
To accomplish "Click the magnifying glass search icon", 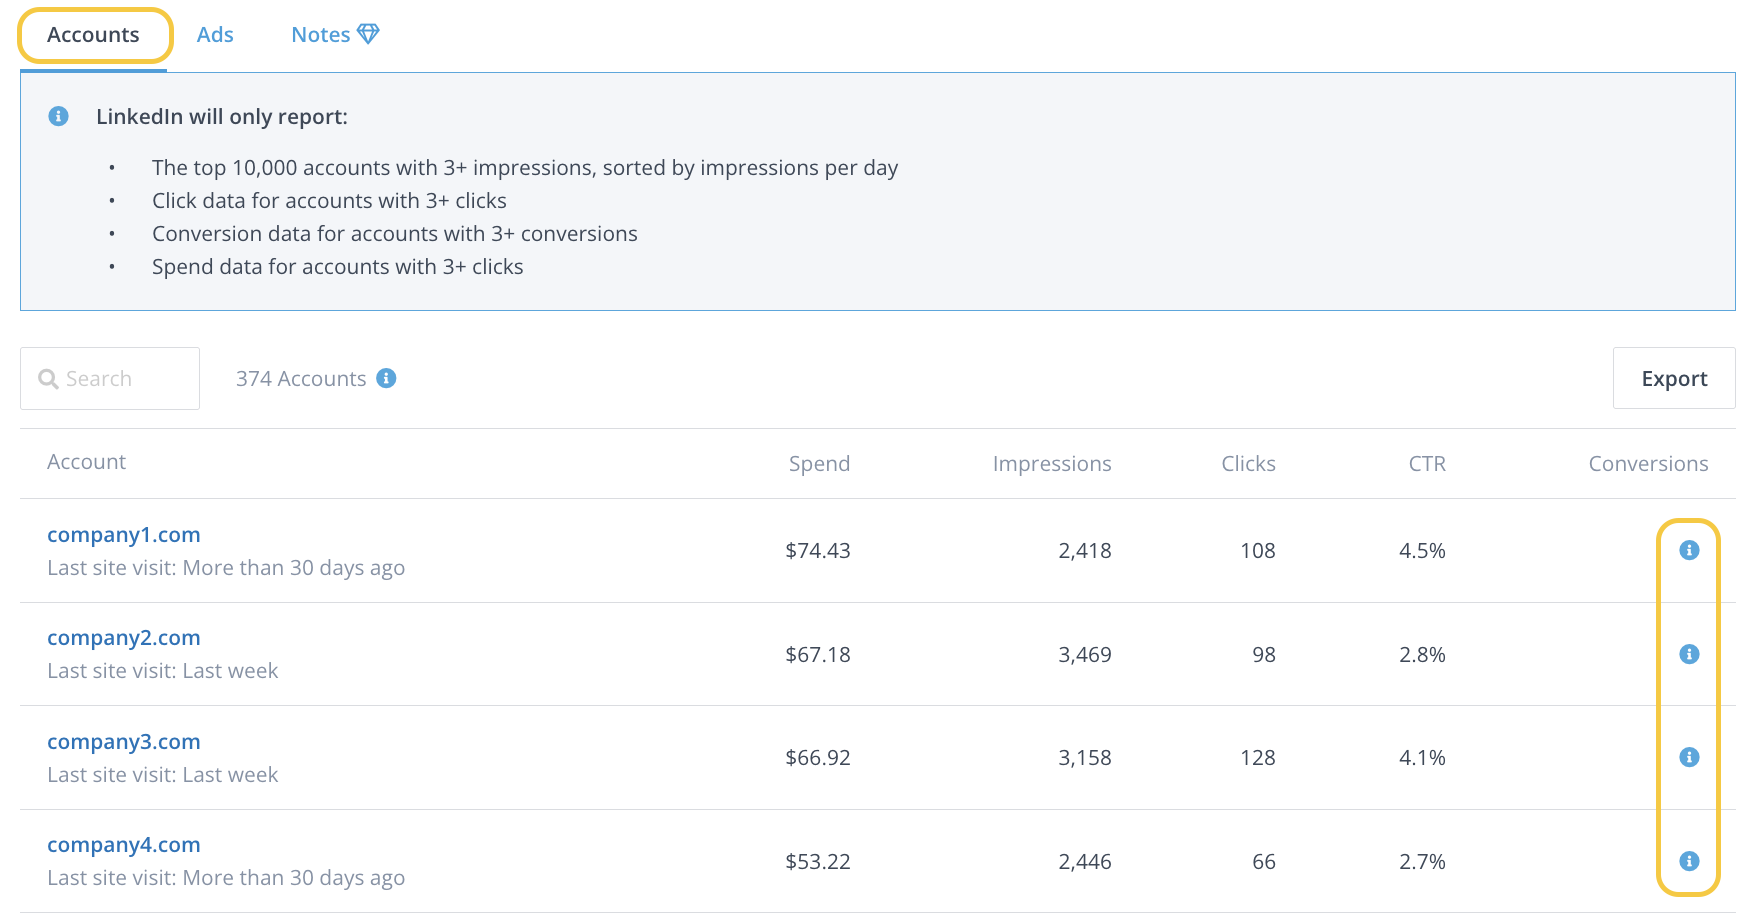I will point(48,379).
